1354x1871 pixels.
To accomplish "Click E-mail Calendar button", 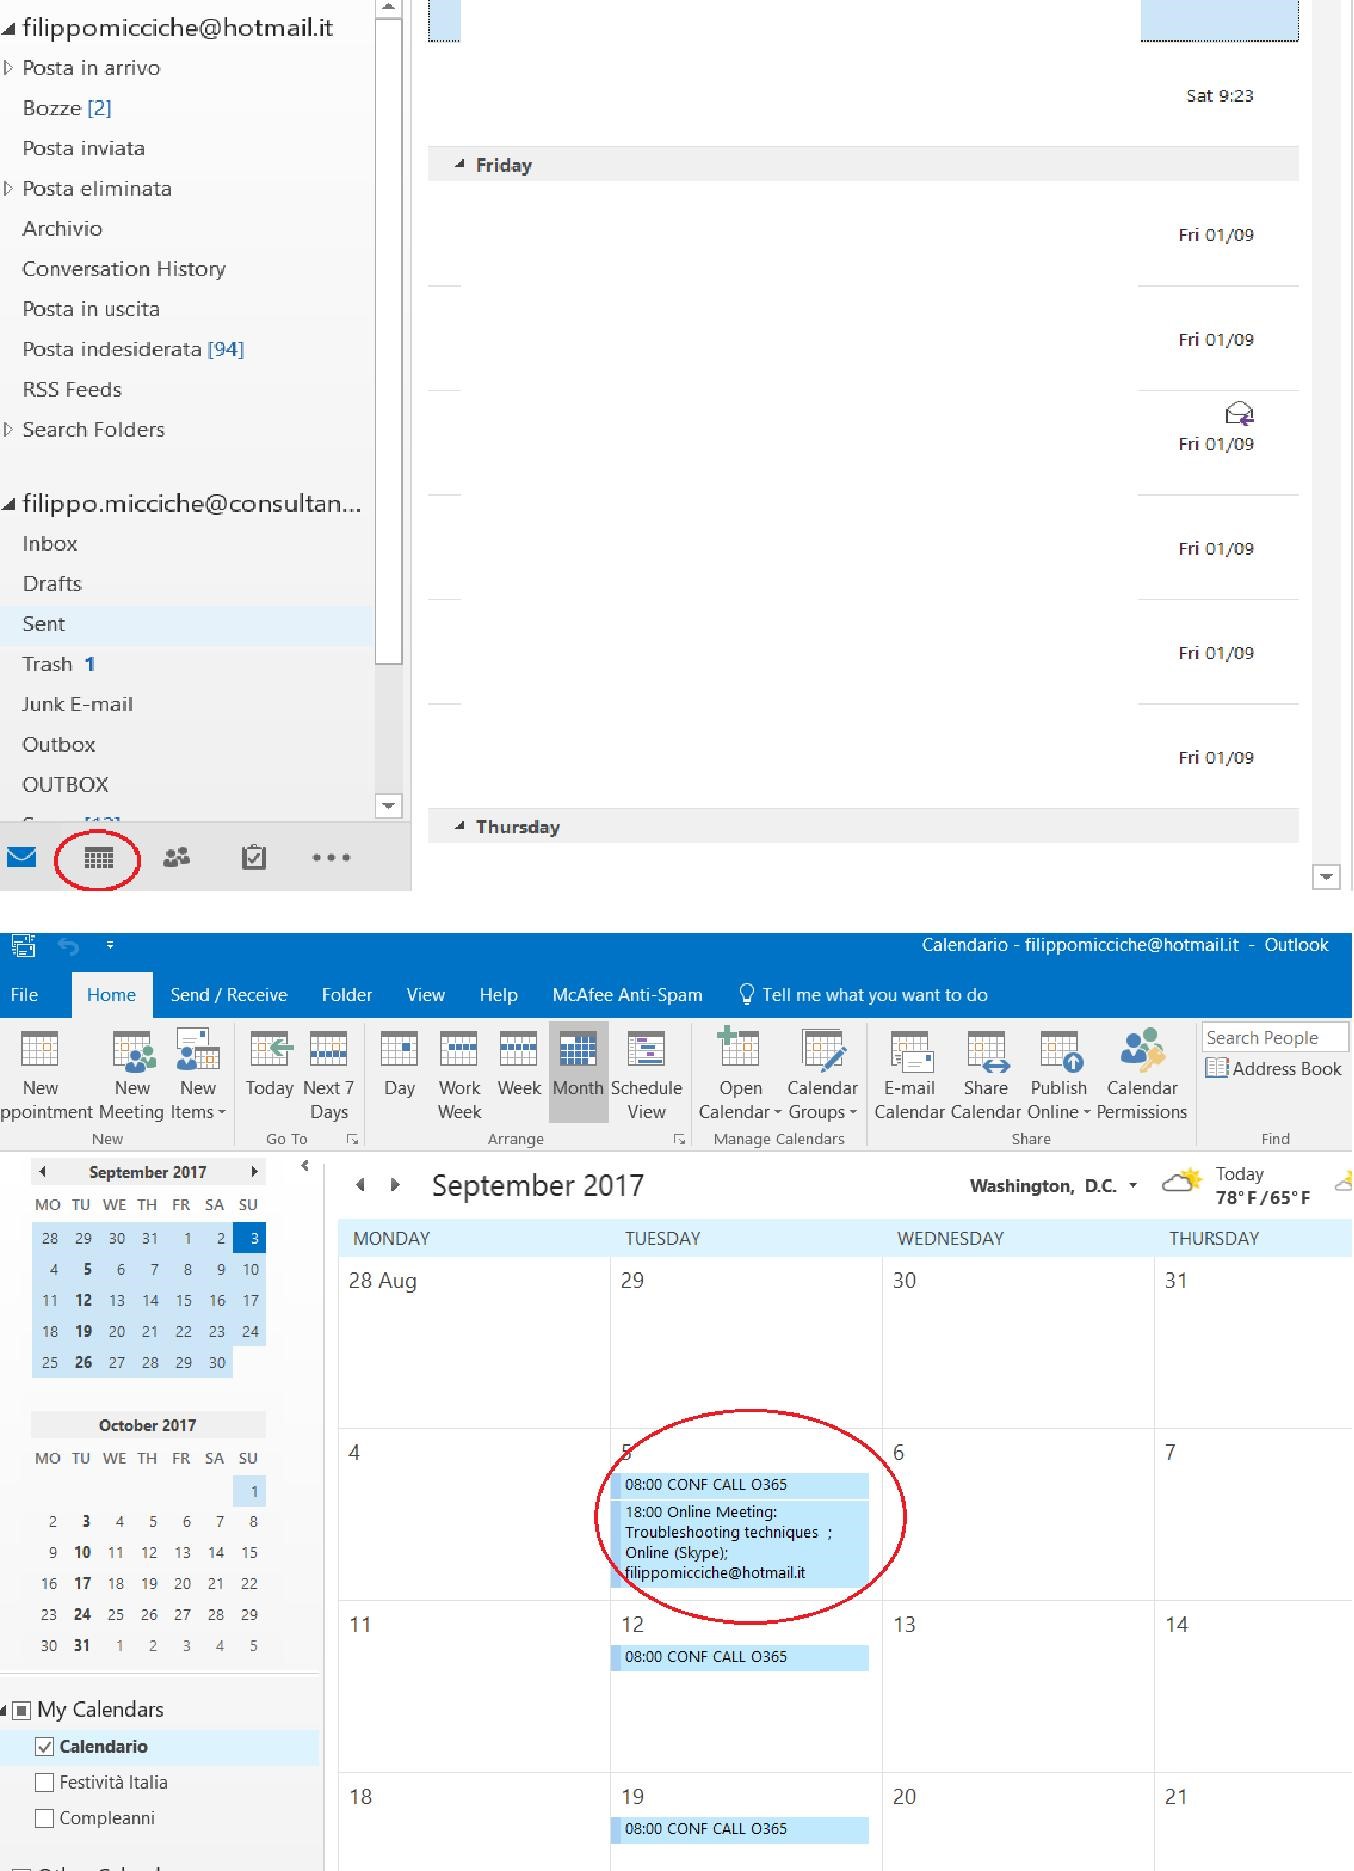I will click(x=909, y=1074).
